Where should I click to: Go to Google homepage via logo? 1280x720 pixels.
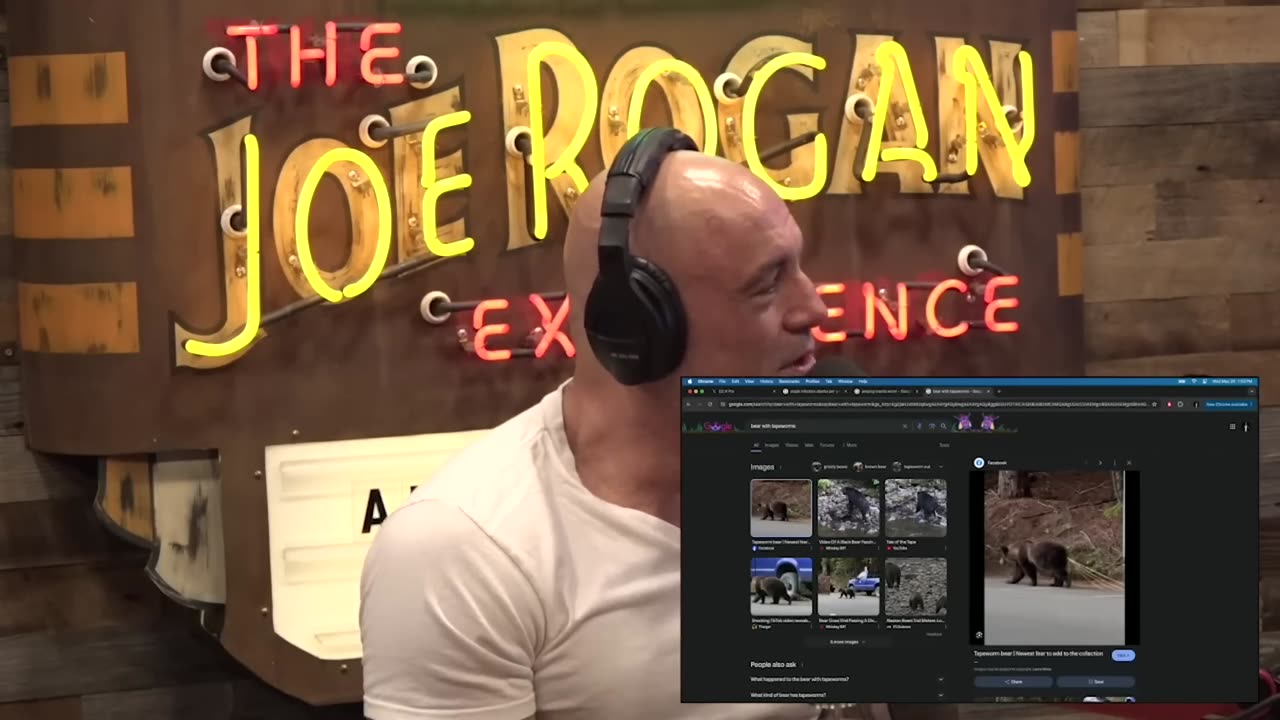pos(718,427)
